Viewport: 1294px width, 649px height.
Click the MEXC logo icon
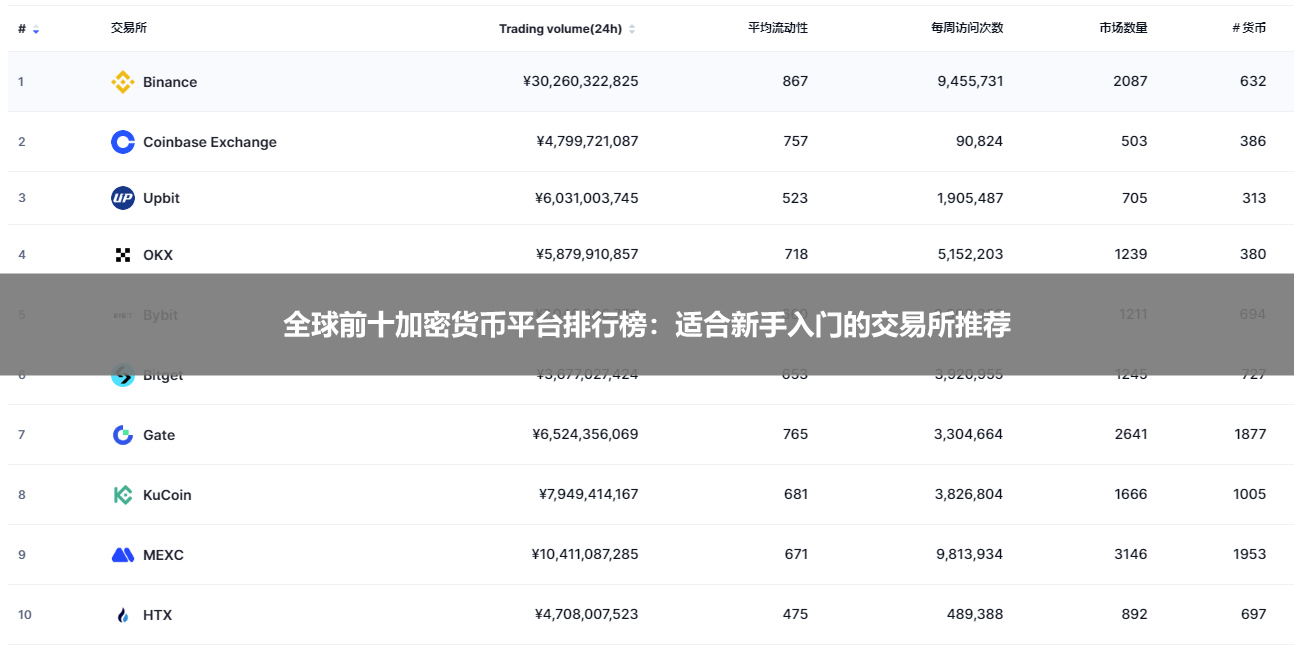click(123, 555)
